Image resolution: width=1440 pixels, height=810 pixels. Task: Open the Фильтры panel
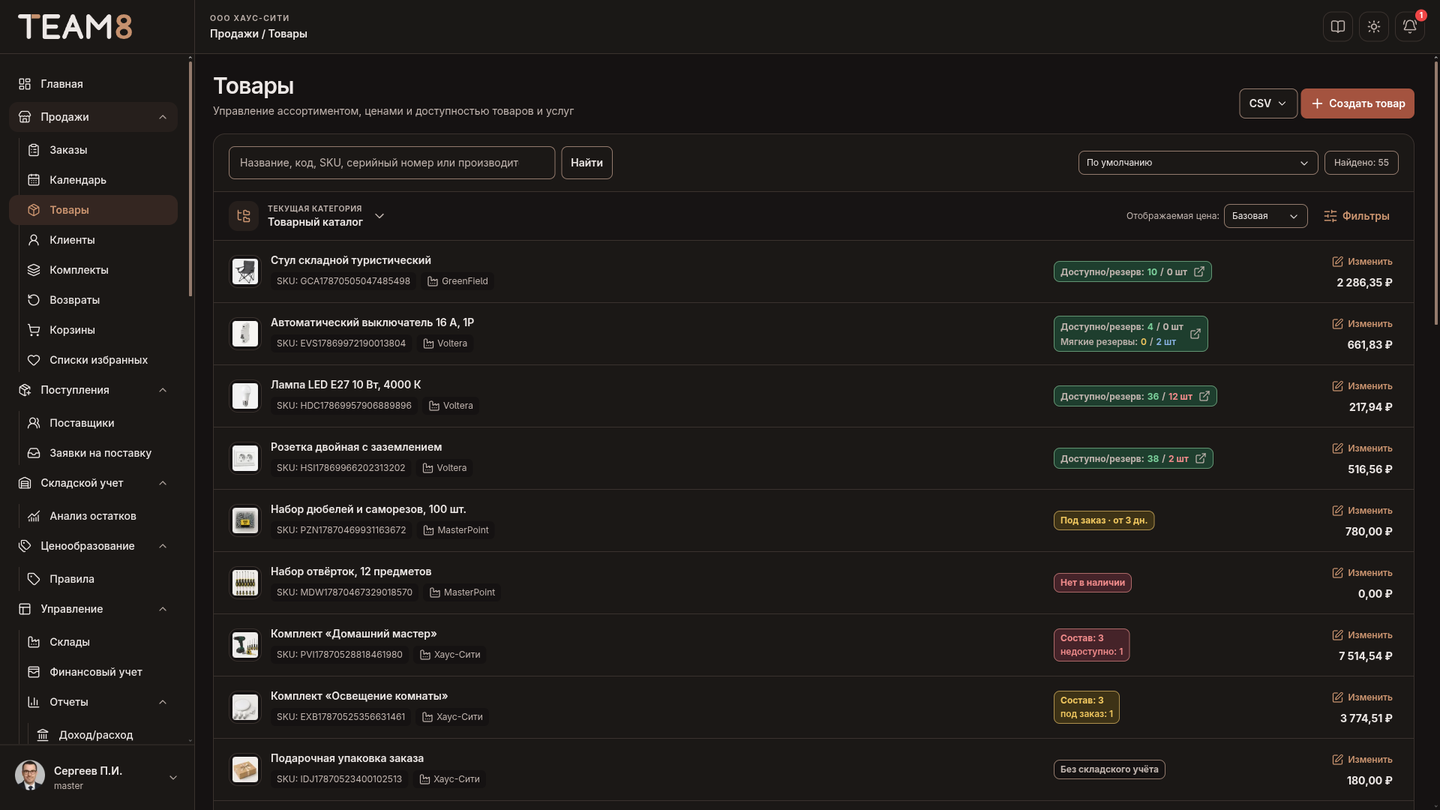point(1357,216)
